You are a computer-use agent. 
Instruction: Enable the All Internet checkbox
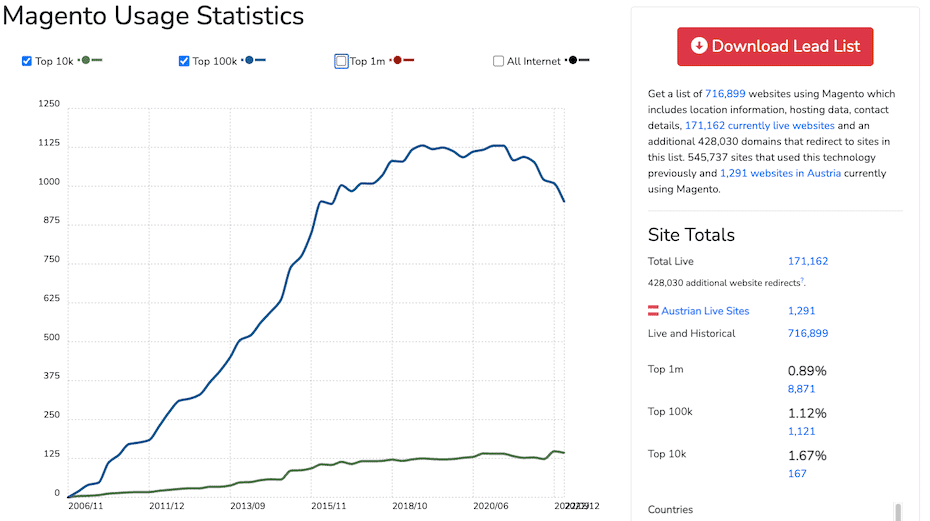tap(498, 61)
